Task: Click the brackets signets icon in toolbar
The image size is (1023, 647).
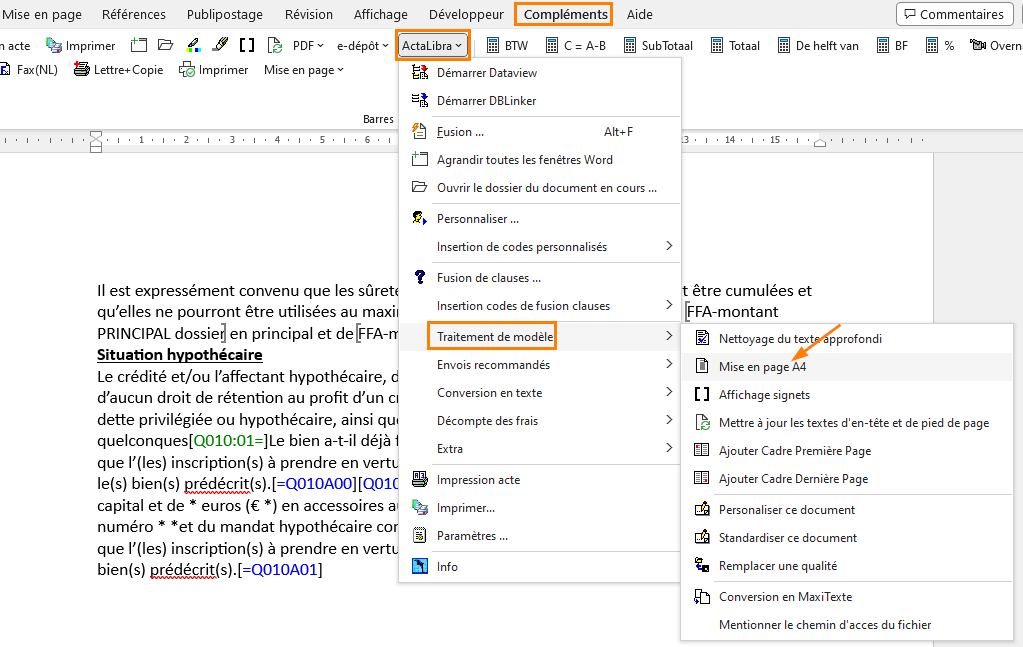Action: click(x=247, y=45)
